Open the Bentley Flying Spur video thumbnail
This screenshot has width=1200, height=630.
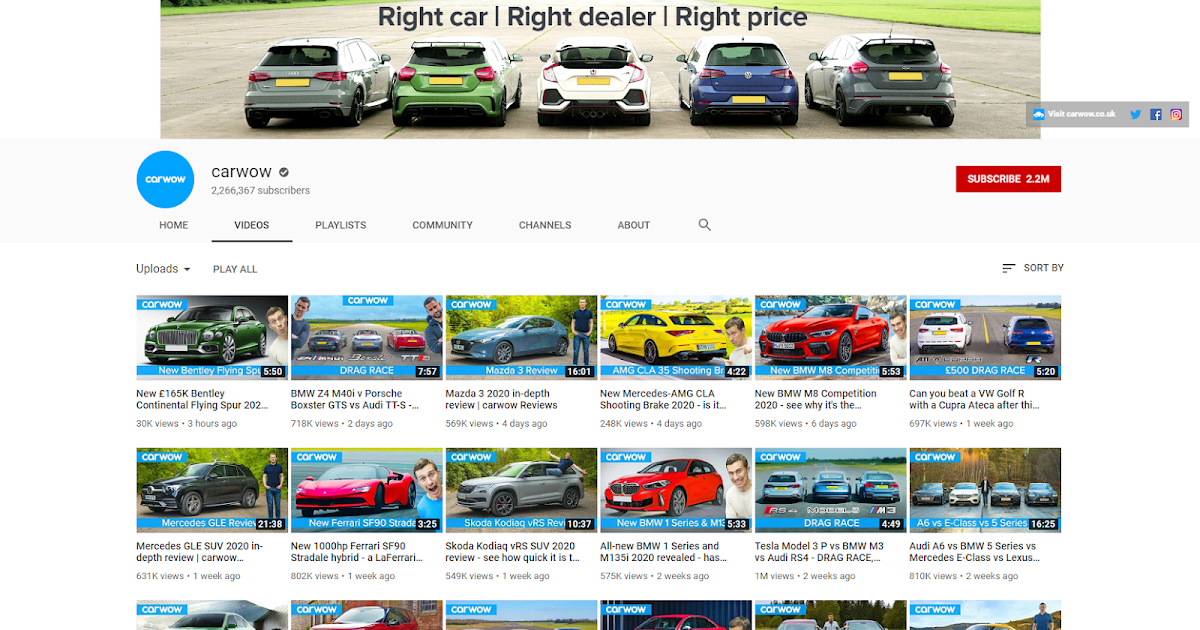[x=212, y=337]
